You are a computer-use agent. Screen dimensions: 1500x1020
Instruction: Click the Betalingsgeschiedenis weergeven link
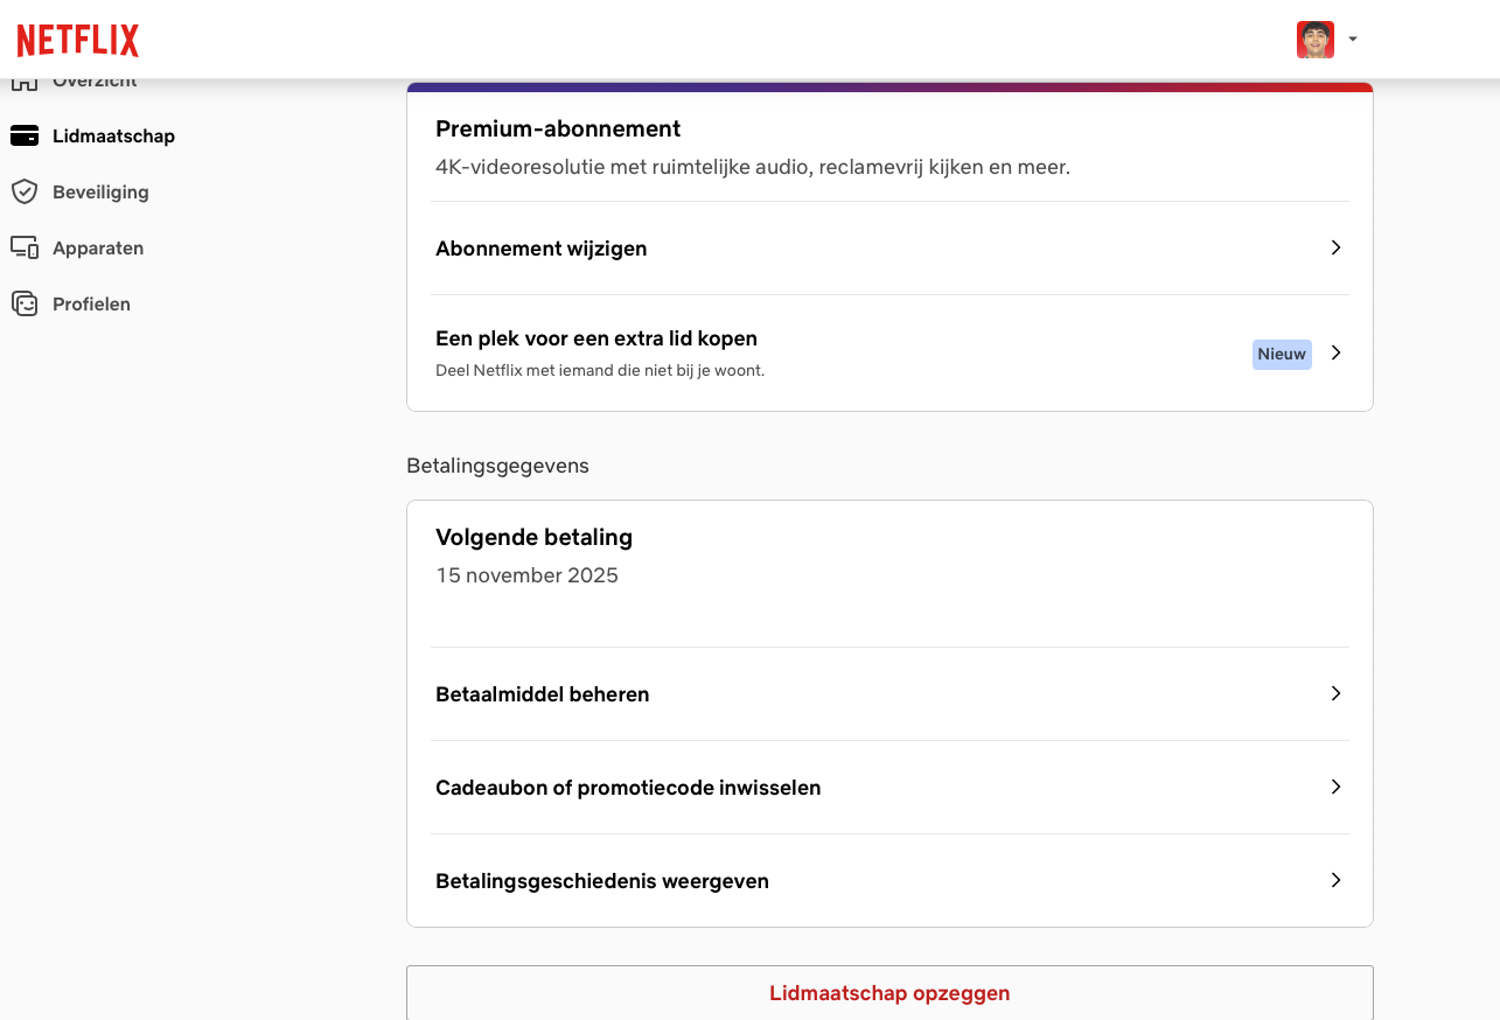(x=602, y=881)
